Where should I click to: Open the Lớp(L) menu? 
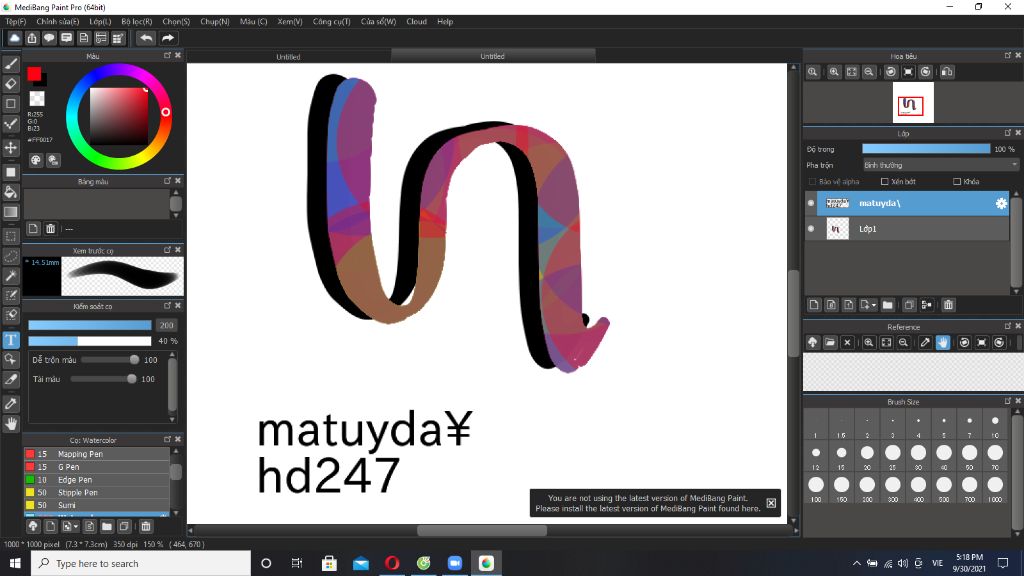[x=100, y=22]
